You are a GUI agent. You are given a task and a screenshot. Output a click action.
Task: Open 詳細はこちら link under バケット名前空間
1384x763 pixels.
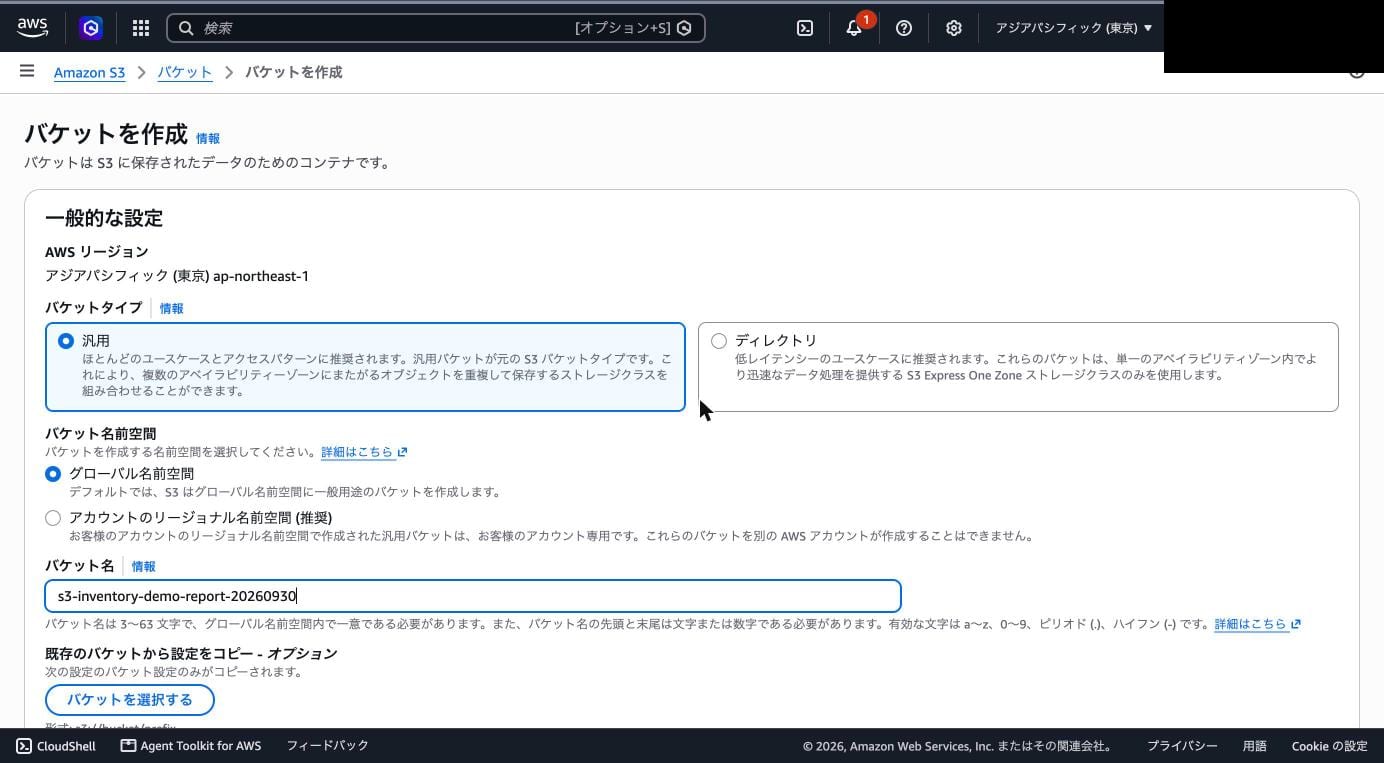click(364, 452)
